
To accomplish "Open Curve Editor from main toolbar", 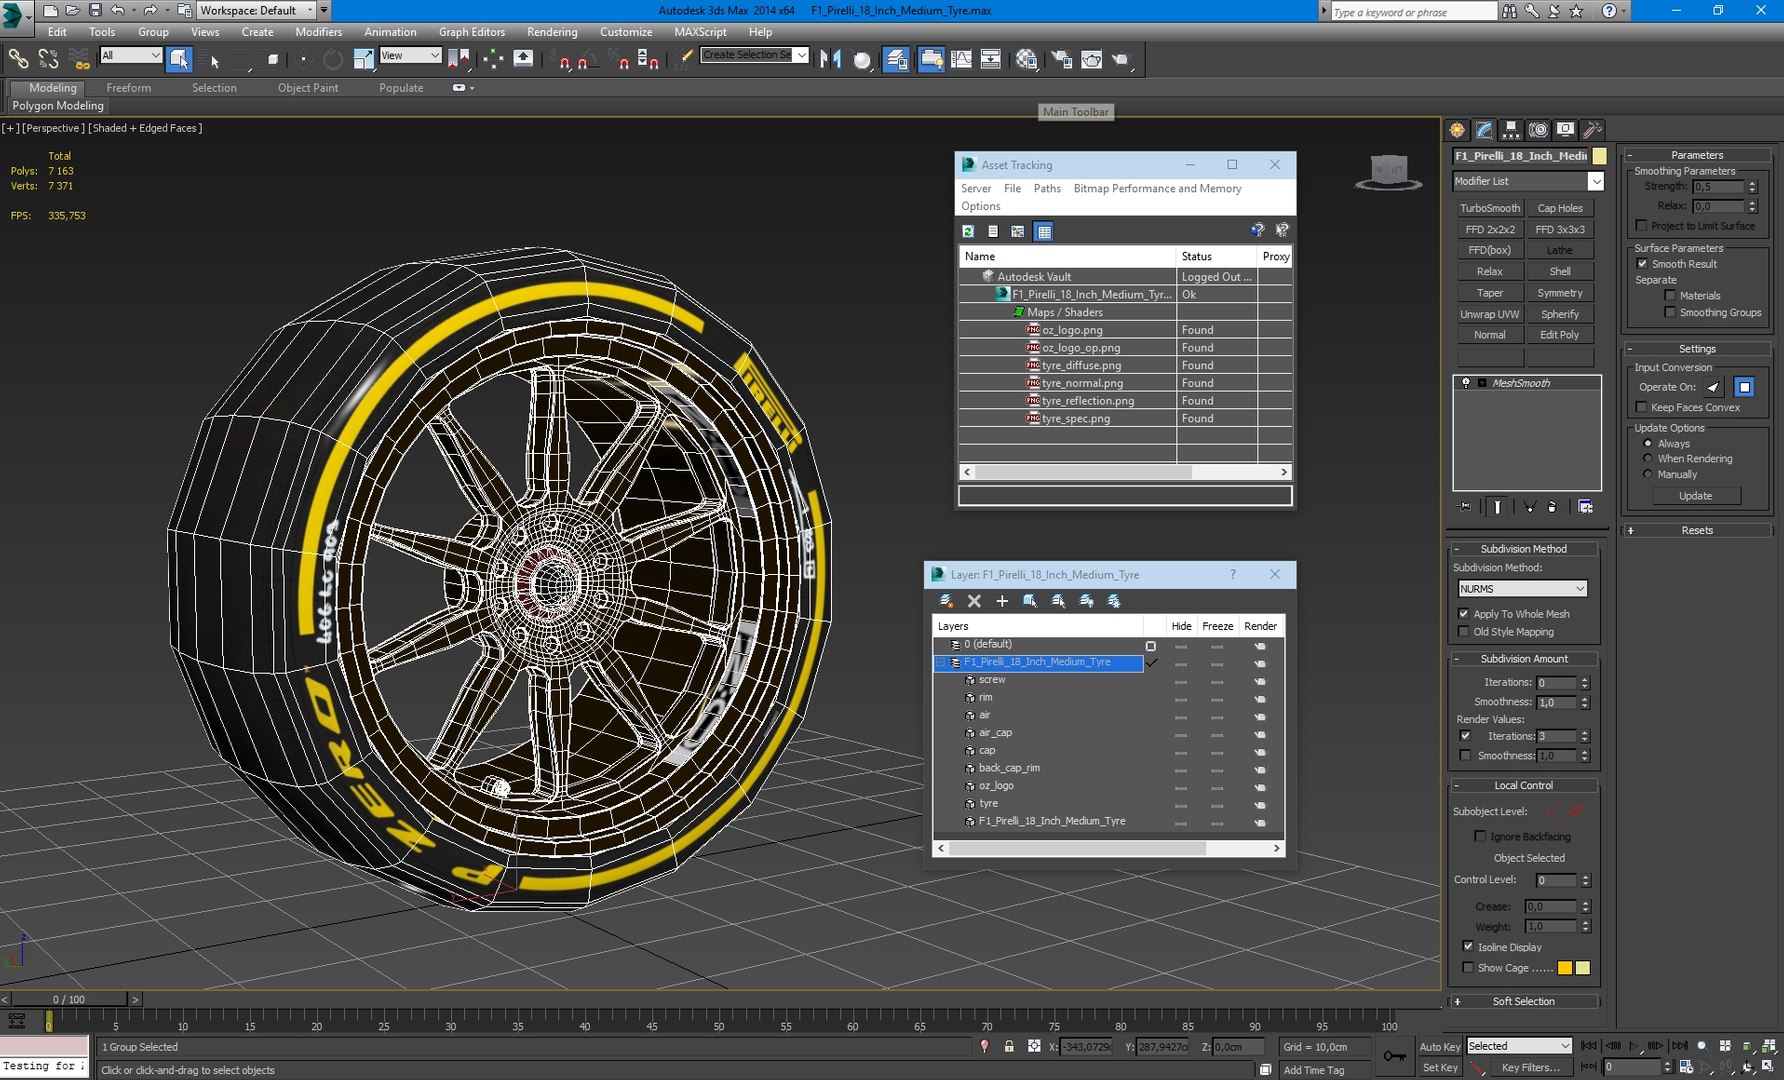I will pos(961,59).
